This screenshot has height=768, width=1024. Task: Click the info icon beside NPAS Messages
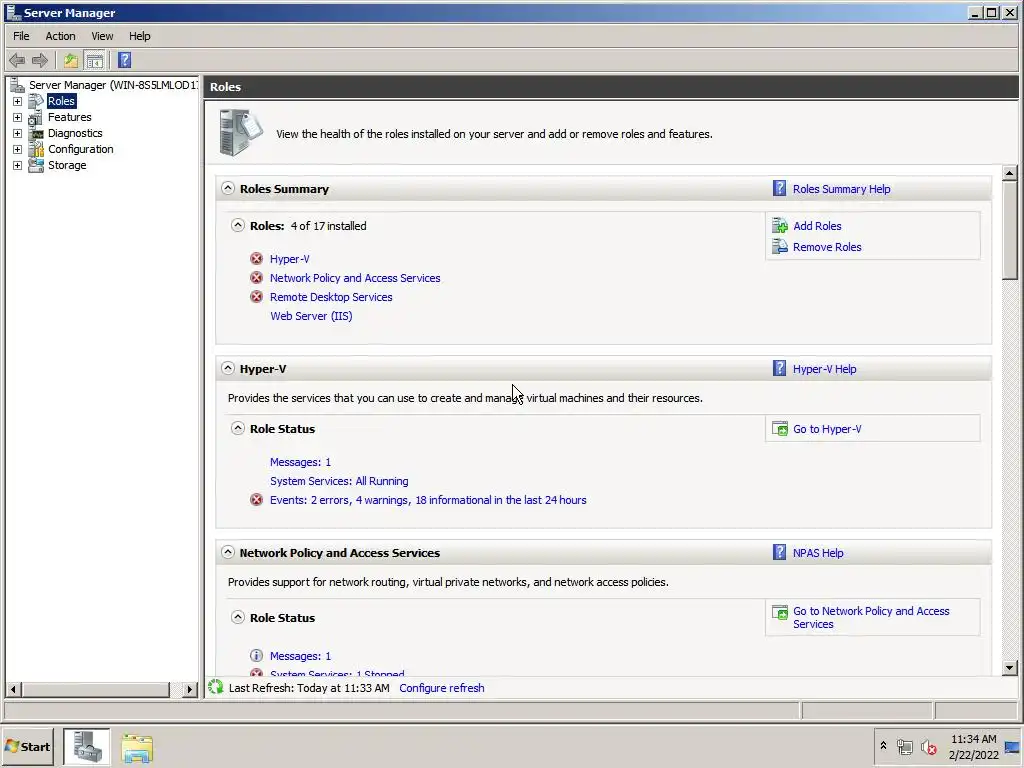tap(257, 655)
